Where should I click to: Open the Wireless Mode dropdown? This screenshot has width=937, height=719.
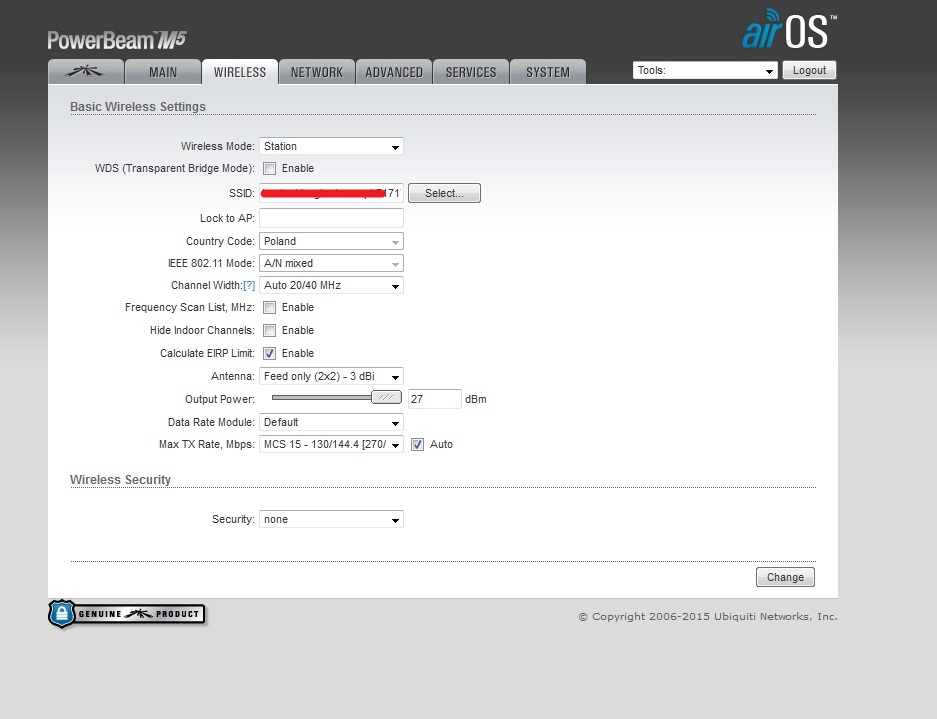(331, 146)
